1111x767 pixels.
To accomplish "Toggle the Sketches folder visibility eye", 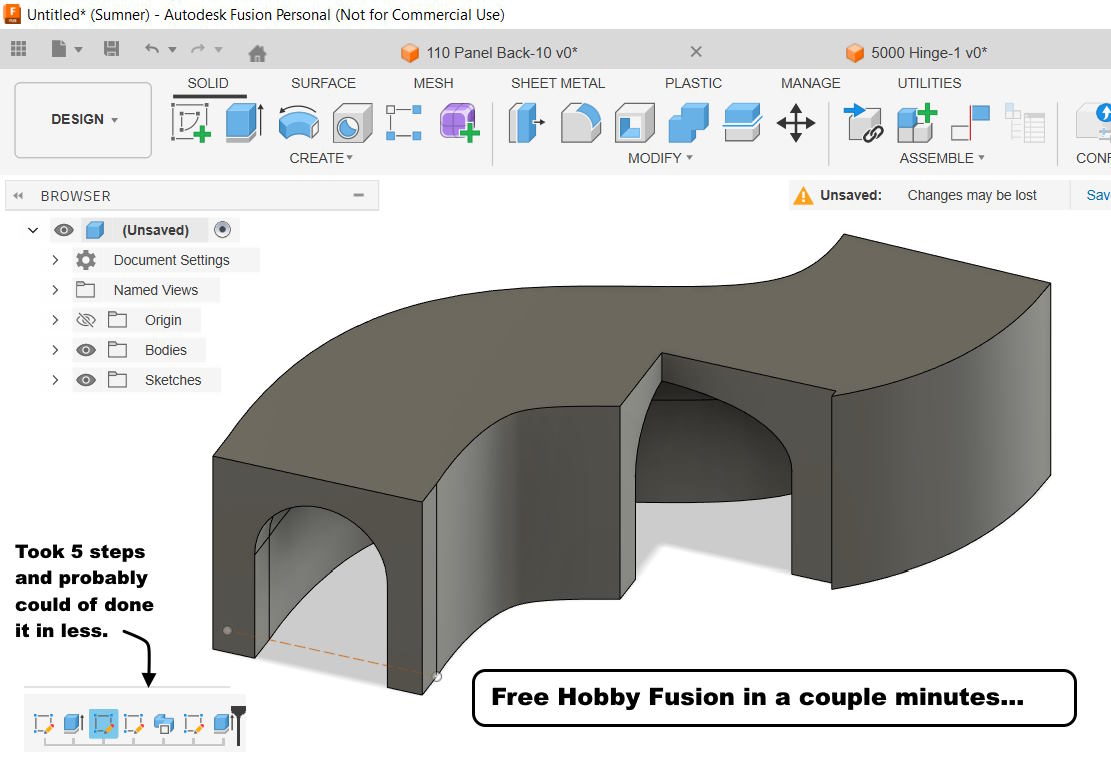I will click(86, 380).
